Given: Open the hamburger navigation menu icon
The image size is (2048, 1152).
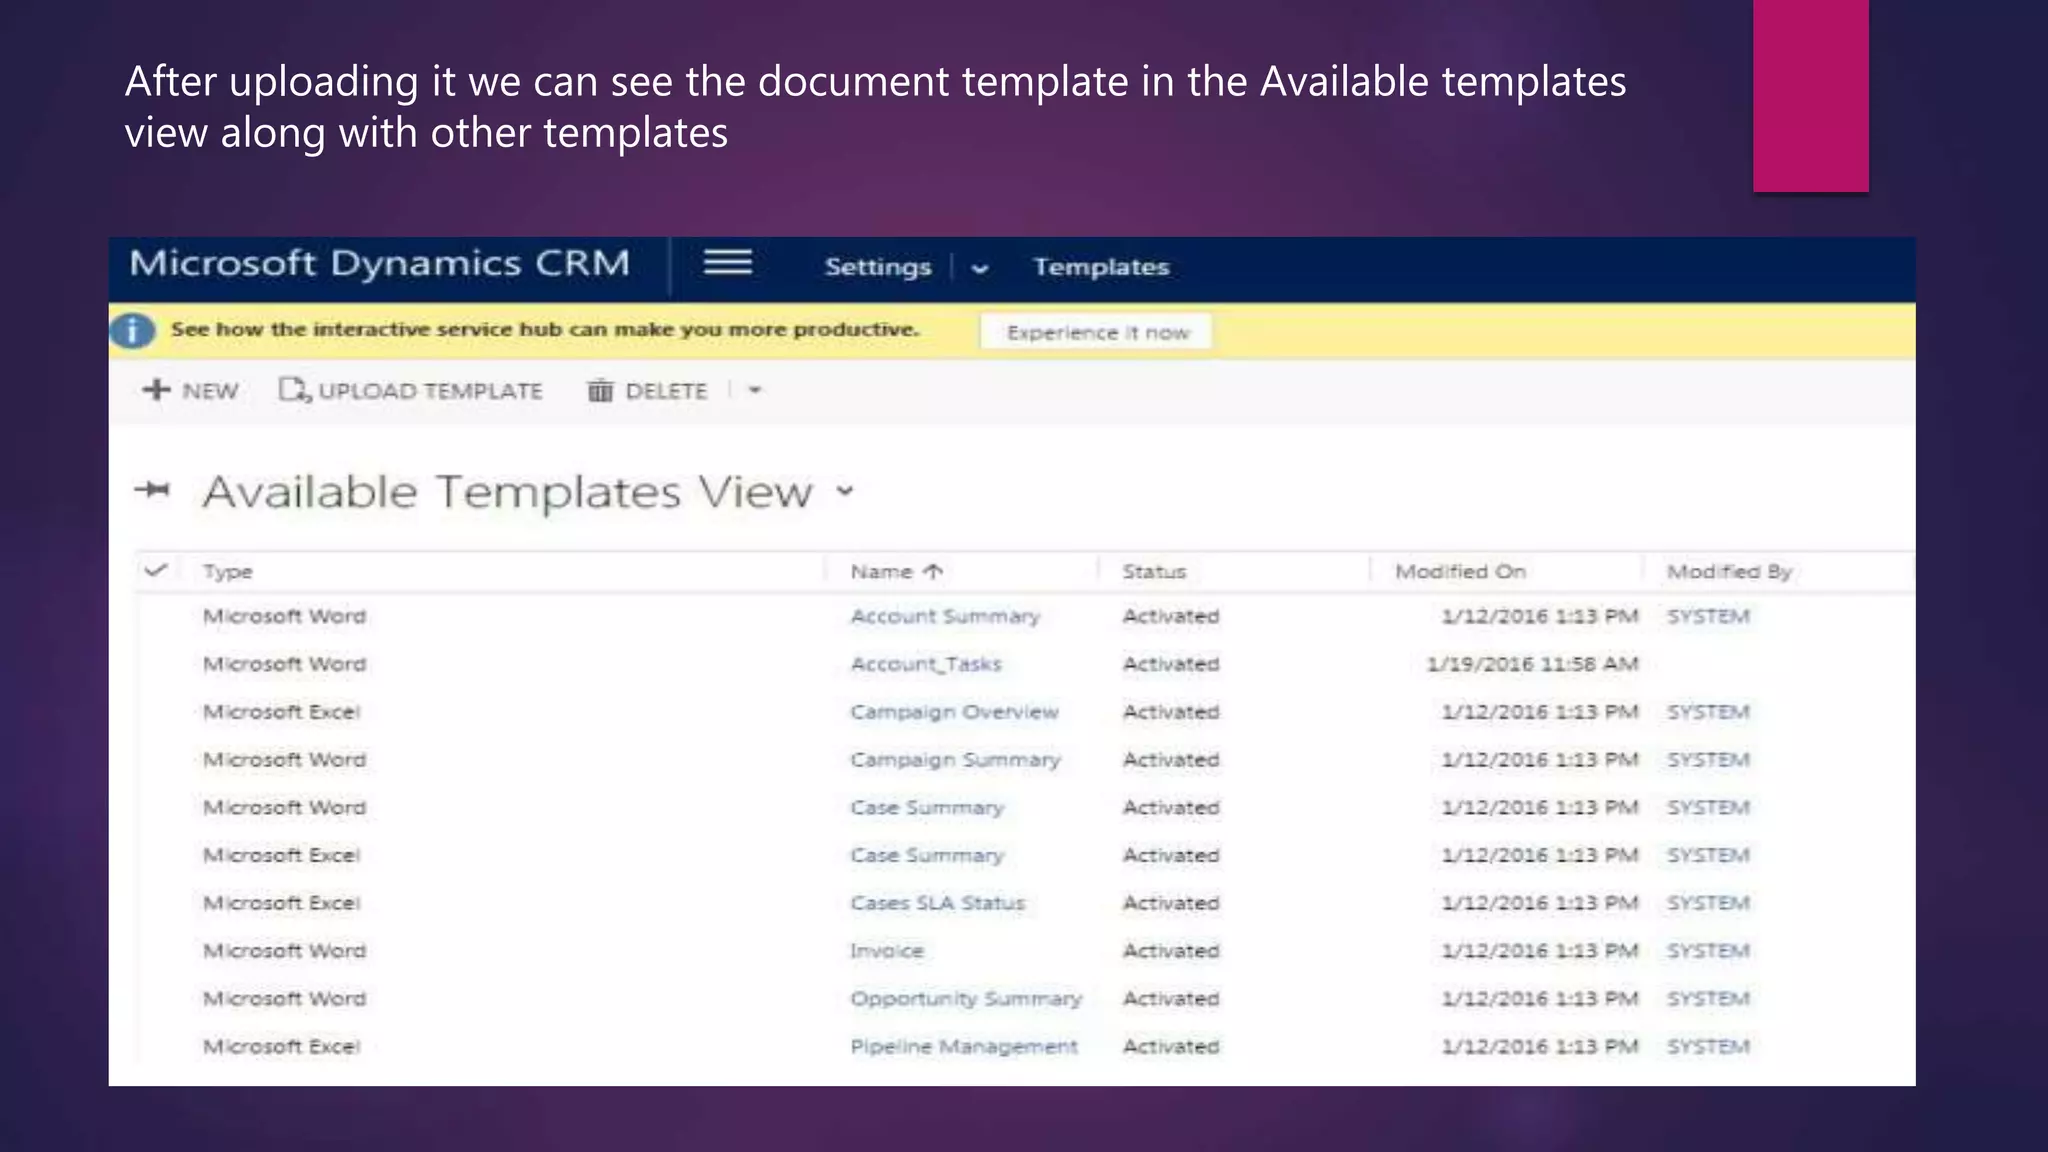Looking at the screenshot, I should tap(727, 263).
